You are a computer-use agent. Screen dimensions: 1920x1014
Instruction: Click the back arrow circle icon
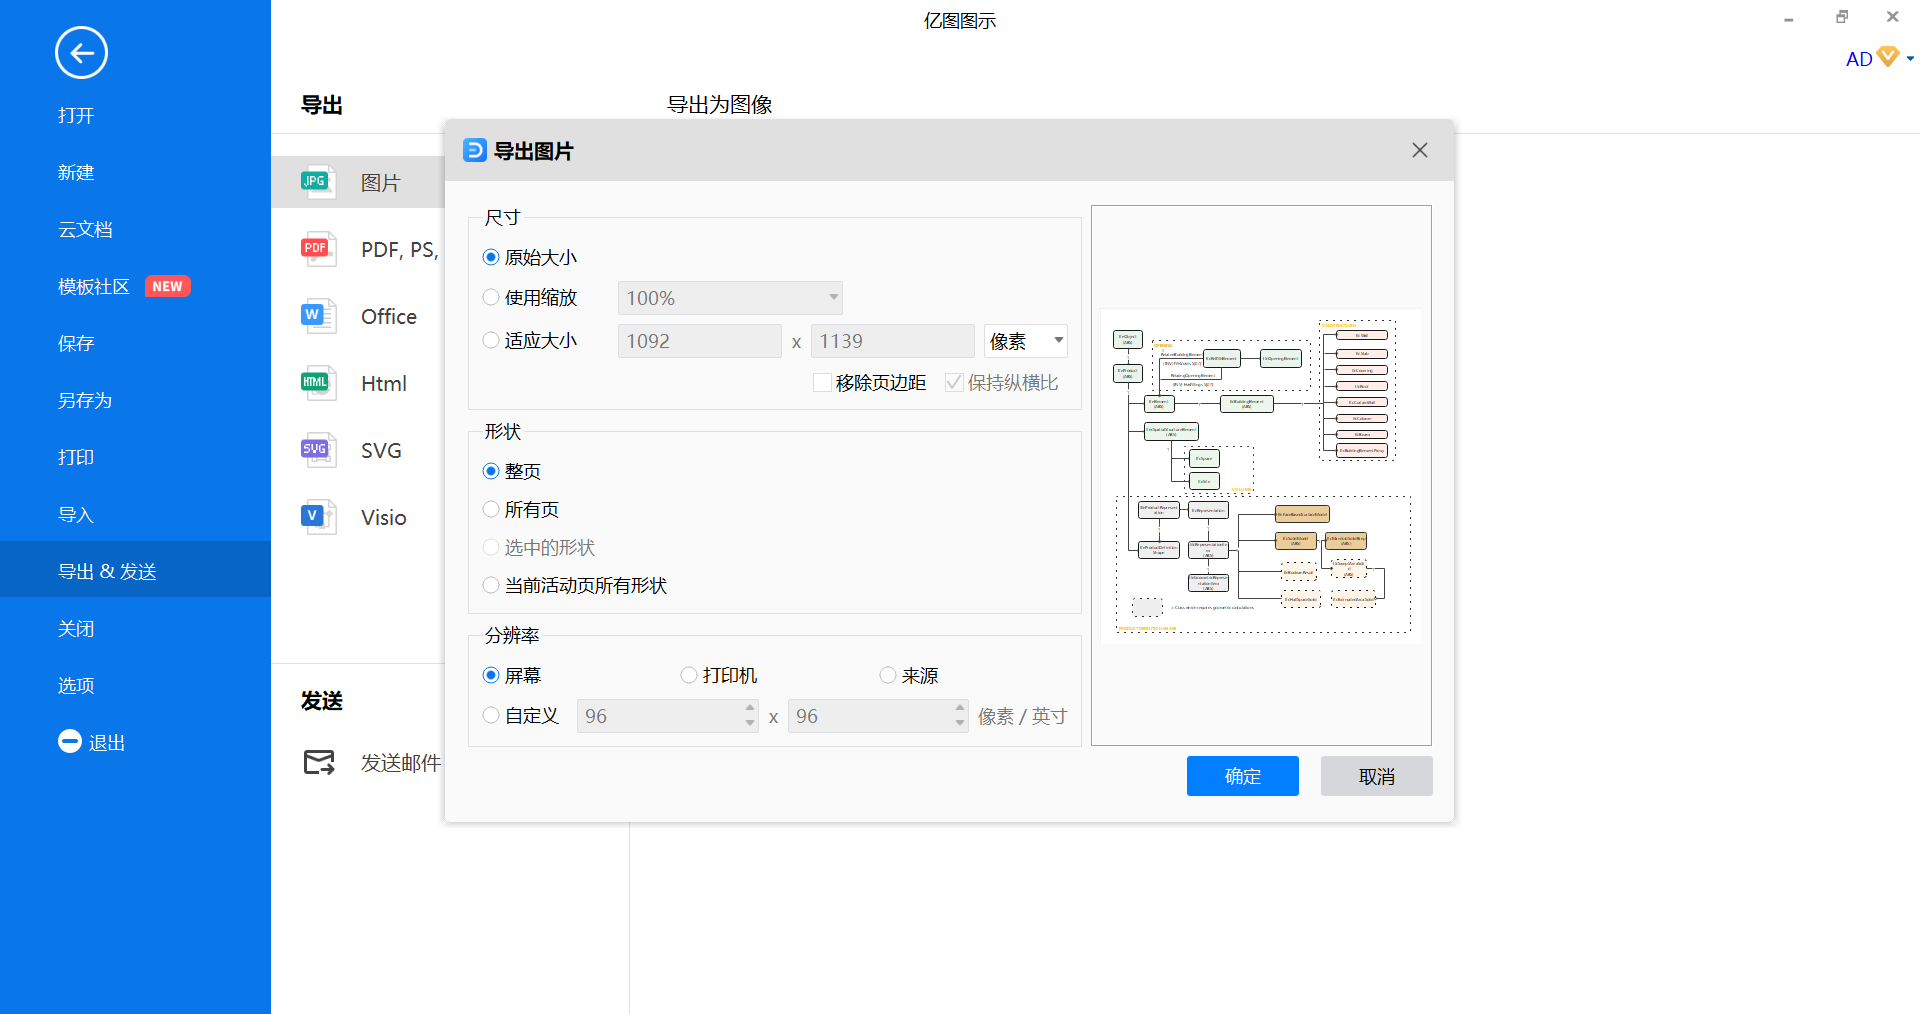[x=81, y=53]
